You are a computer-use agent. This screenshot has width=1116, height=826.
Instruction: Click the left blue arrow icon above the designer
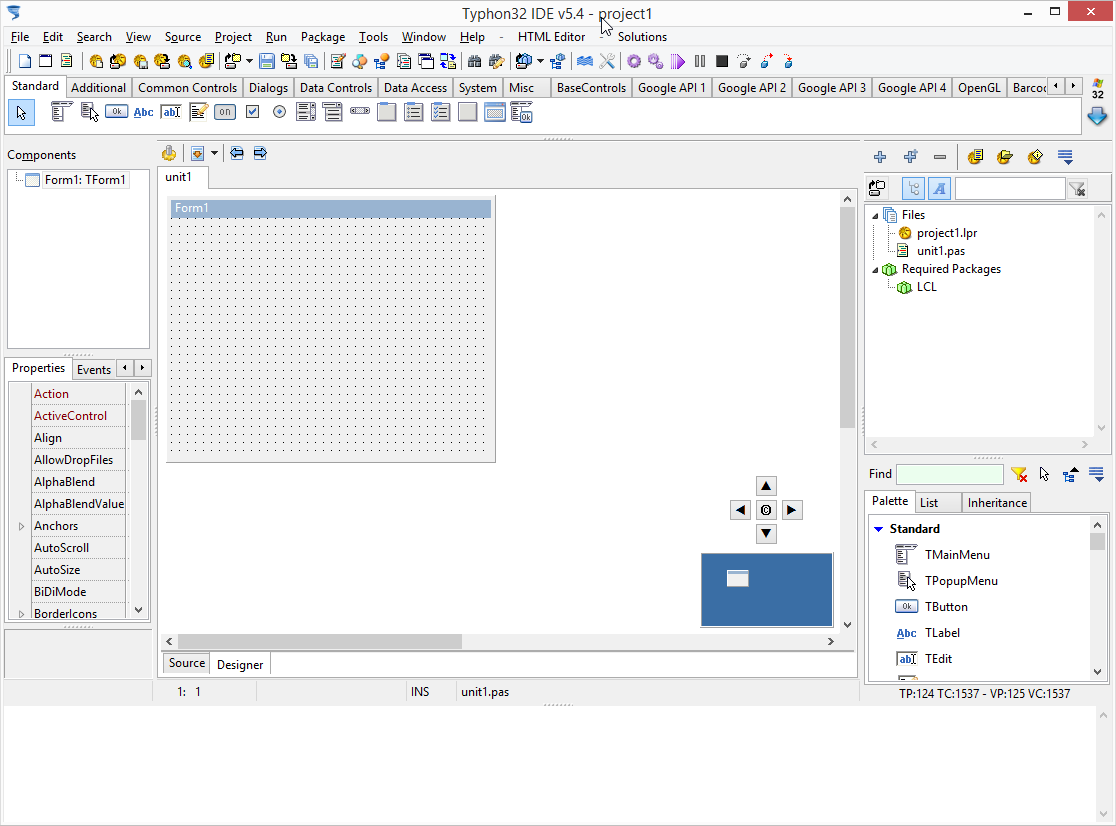[237, 153]
